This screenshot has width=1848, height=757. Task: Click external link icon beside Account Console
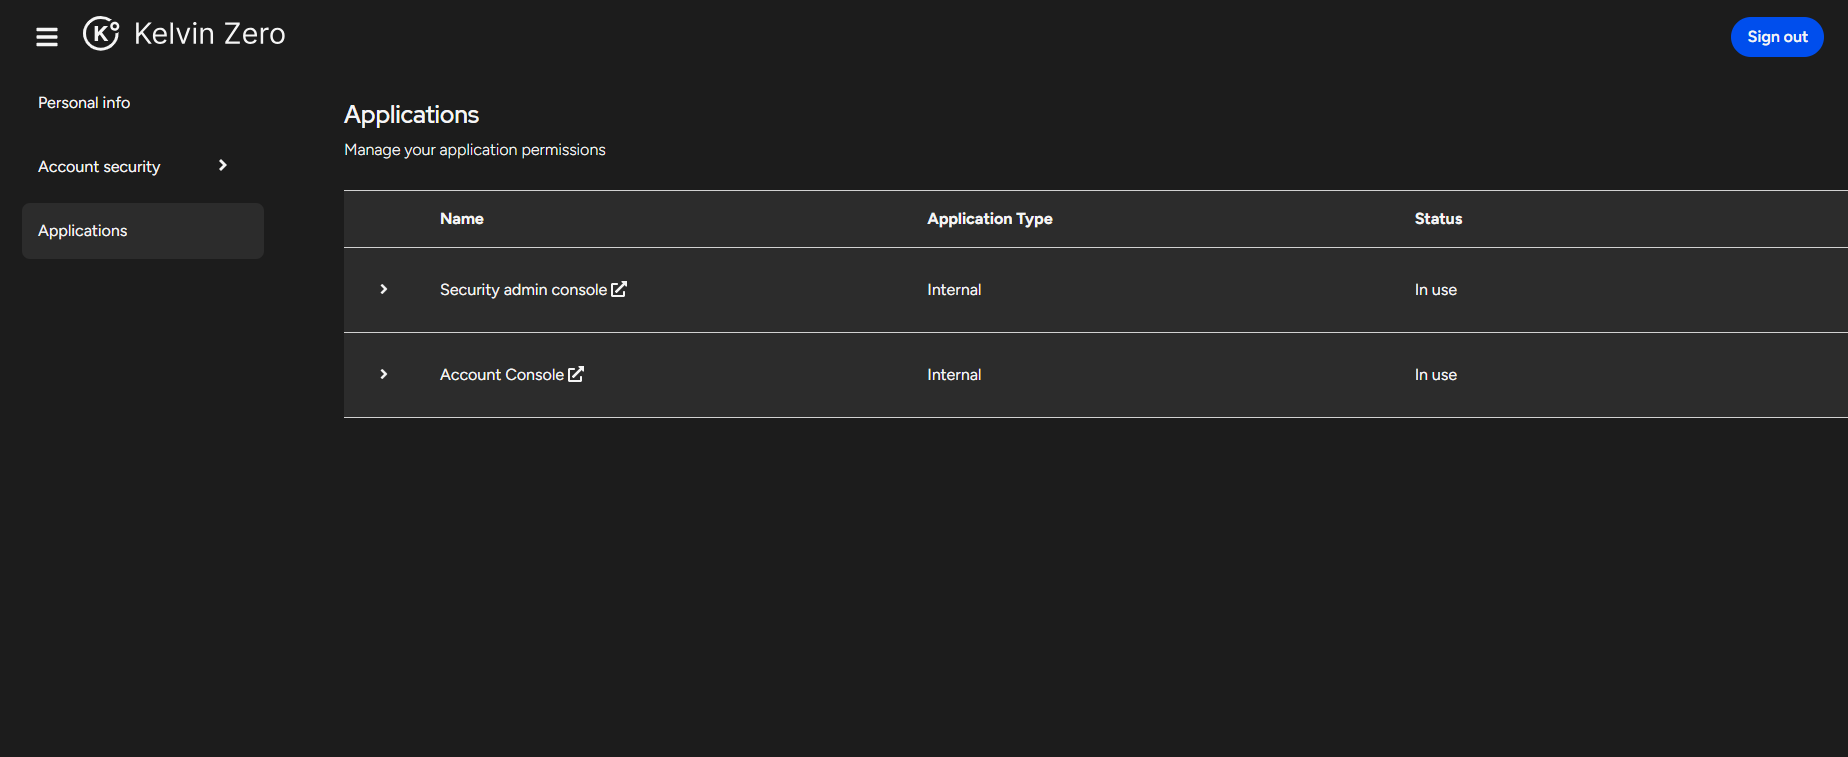click(576, 374)
